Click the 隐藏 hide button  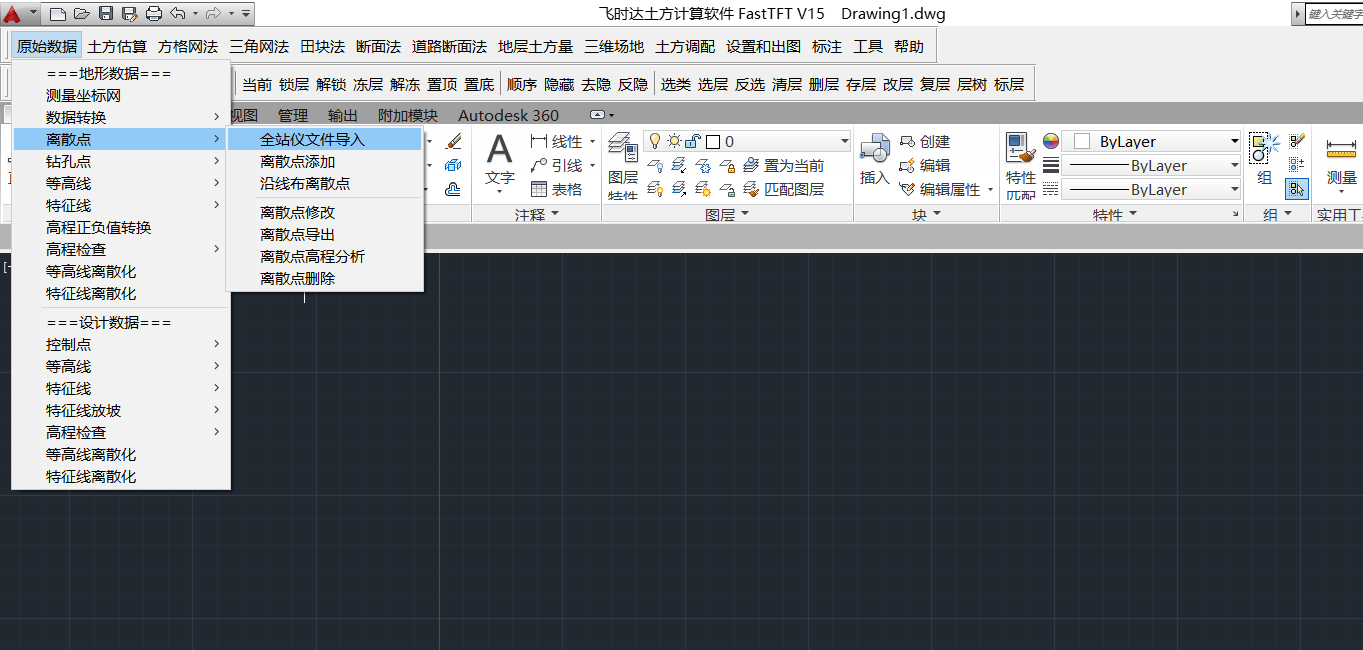click(x=559, y=85)
